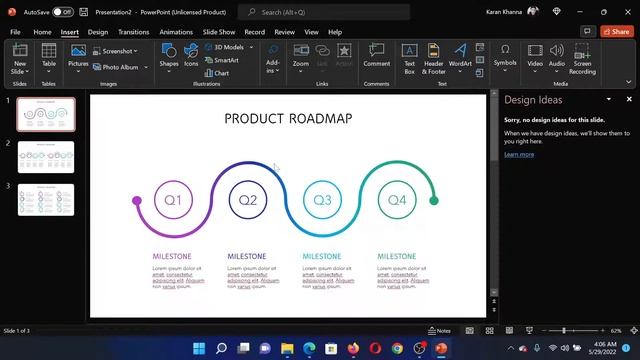This screenshot has height=360, width=640.
Task: Click the Slide Number icon
Action: tap(480, 60)
